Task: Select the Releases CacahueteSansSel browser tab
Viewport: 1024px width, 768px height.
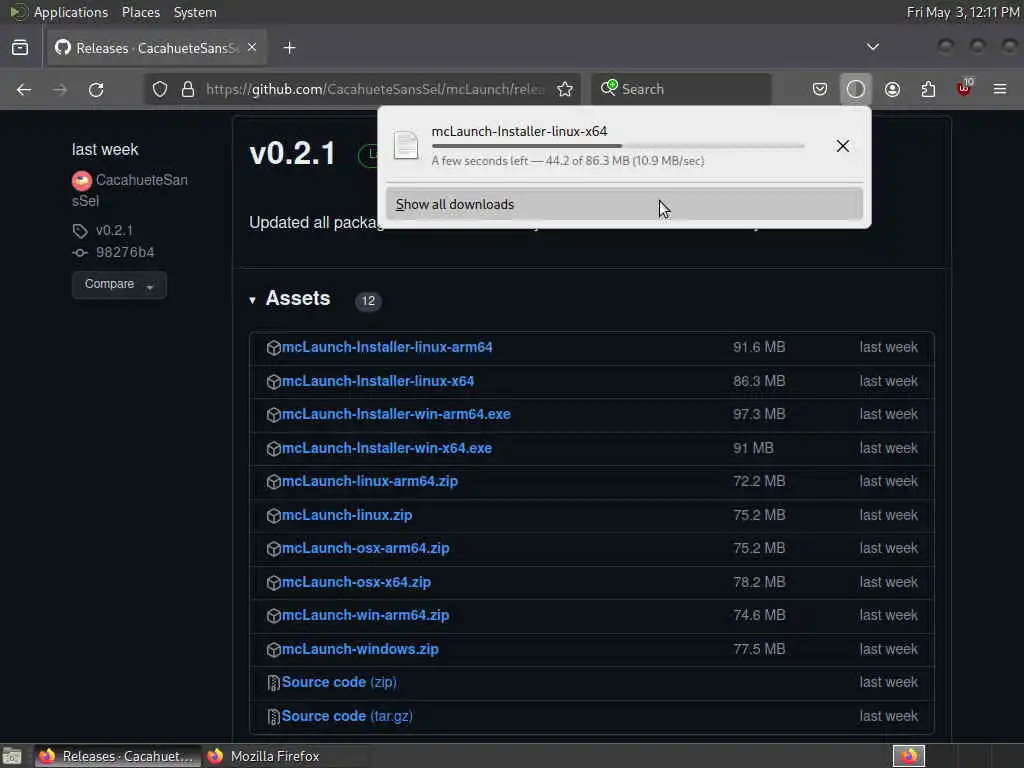Action: [x=157, y=48]
